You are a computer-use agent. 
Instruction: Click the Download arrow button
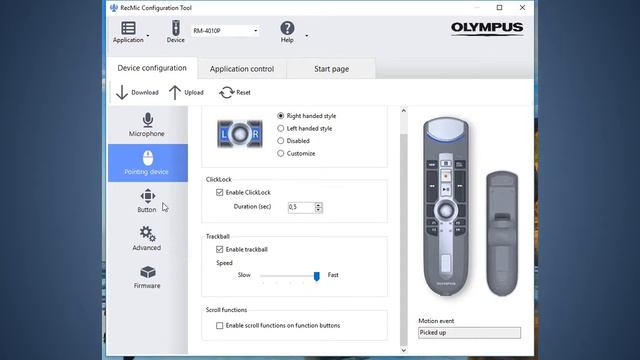click(122, 92)
